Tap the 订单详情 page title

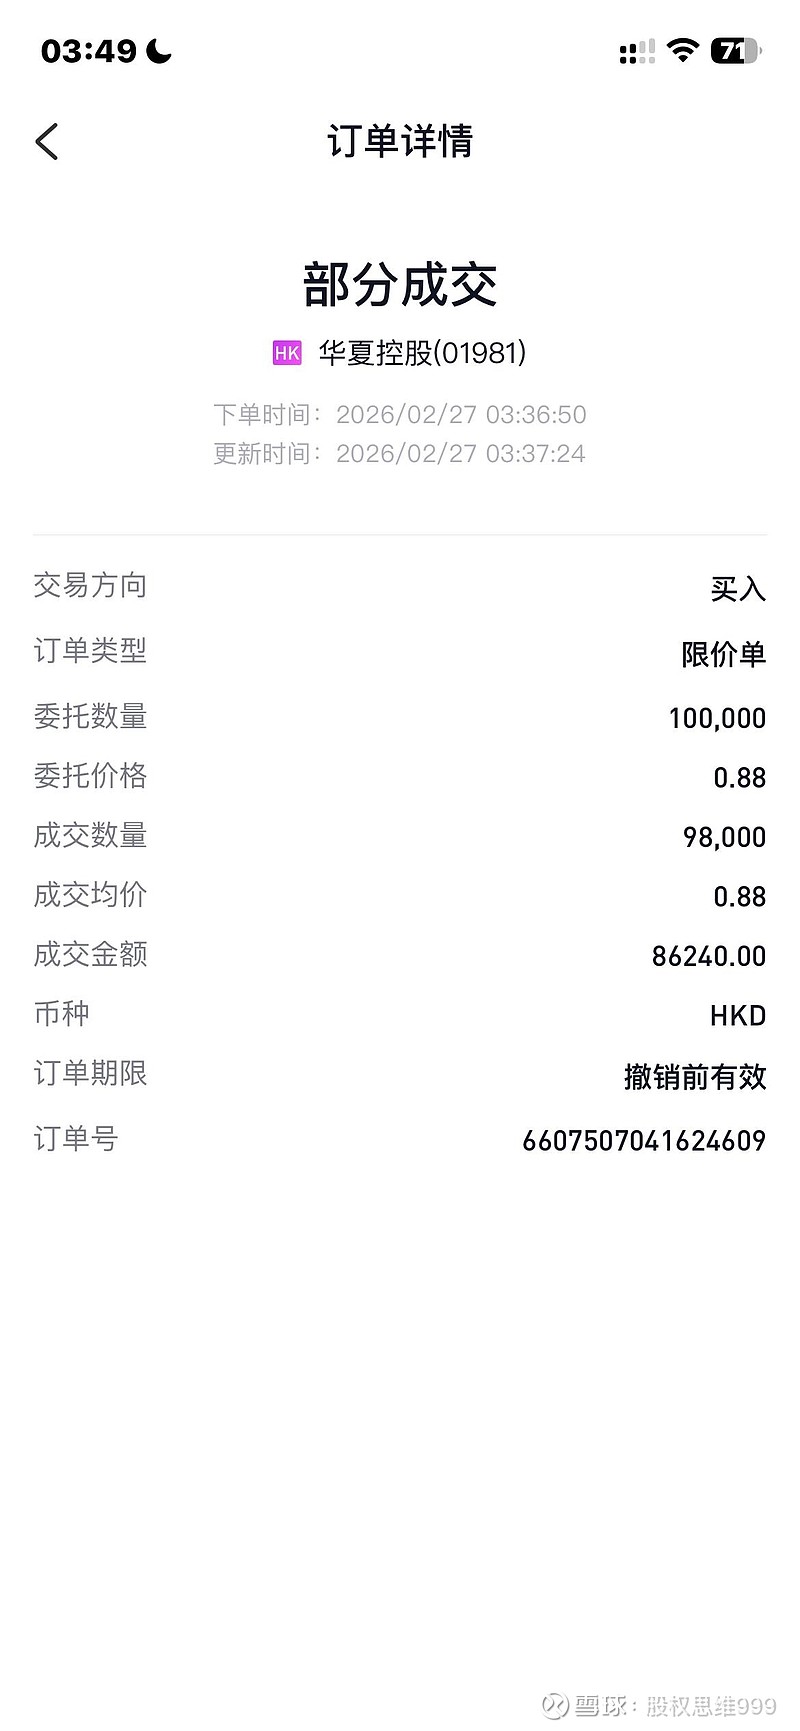click(x=400, y=141)
